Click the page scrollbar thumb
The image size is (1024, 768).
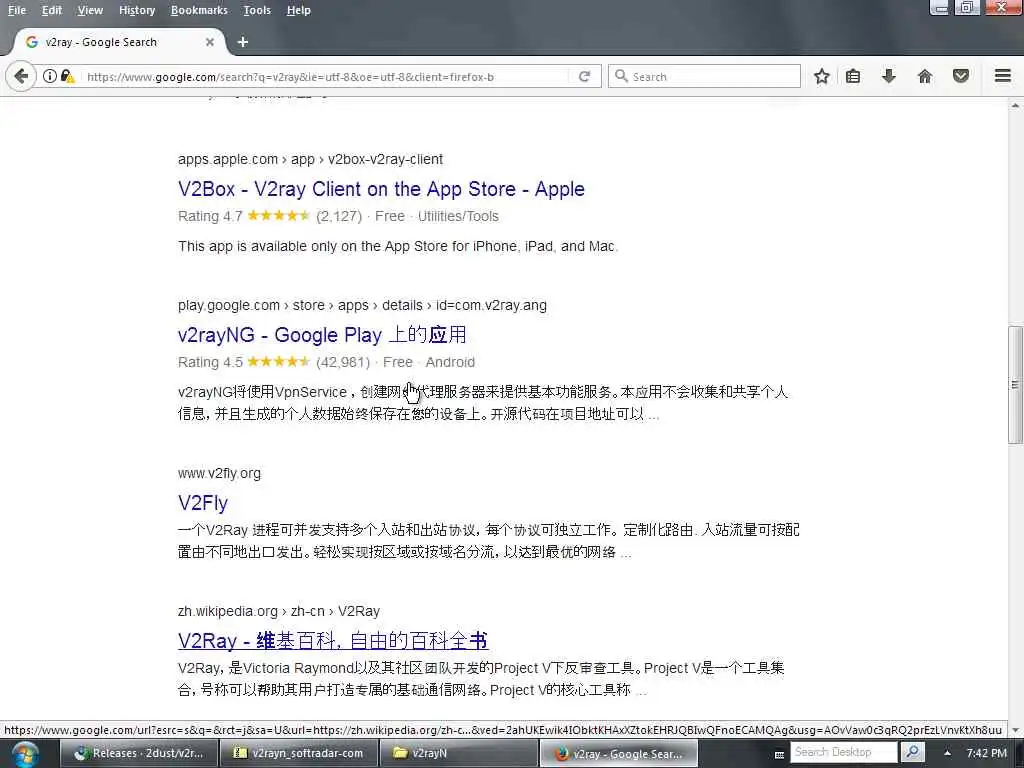[x=1015, y=385]
